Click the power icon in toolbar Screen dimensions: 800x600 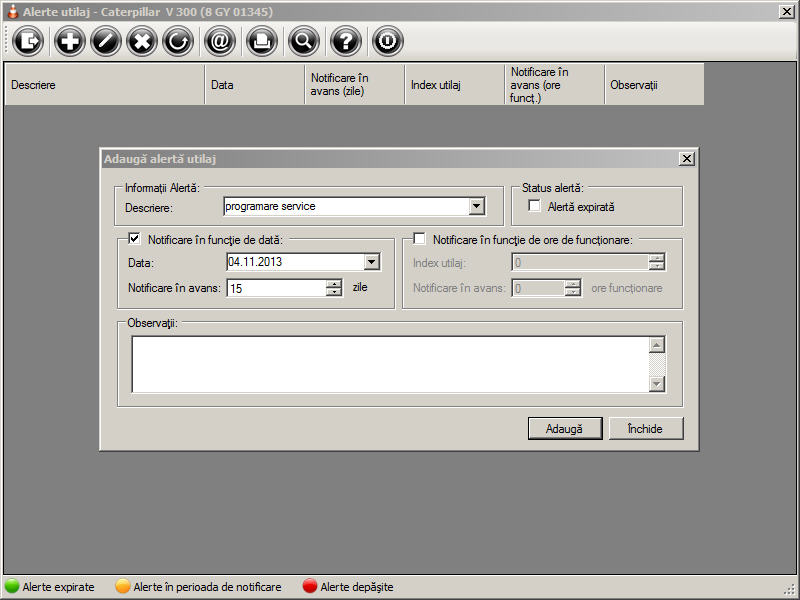coord(387,41)
